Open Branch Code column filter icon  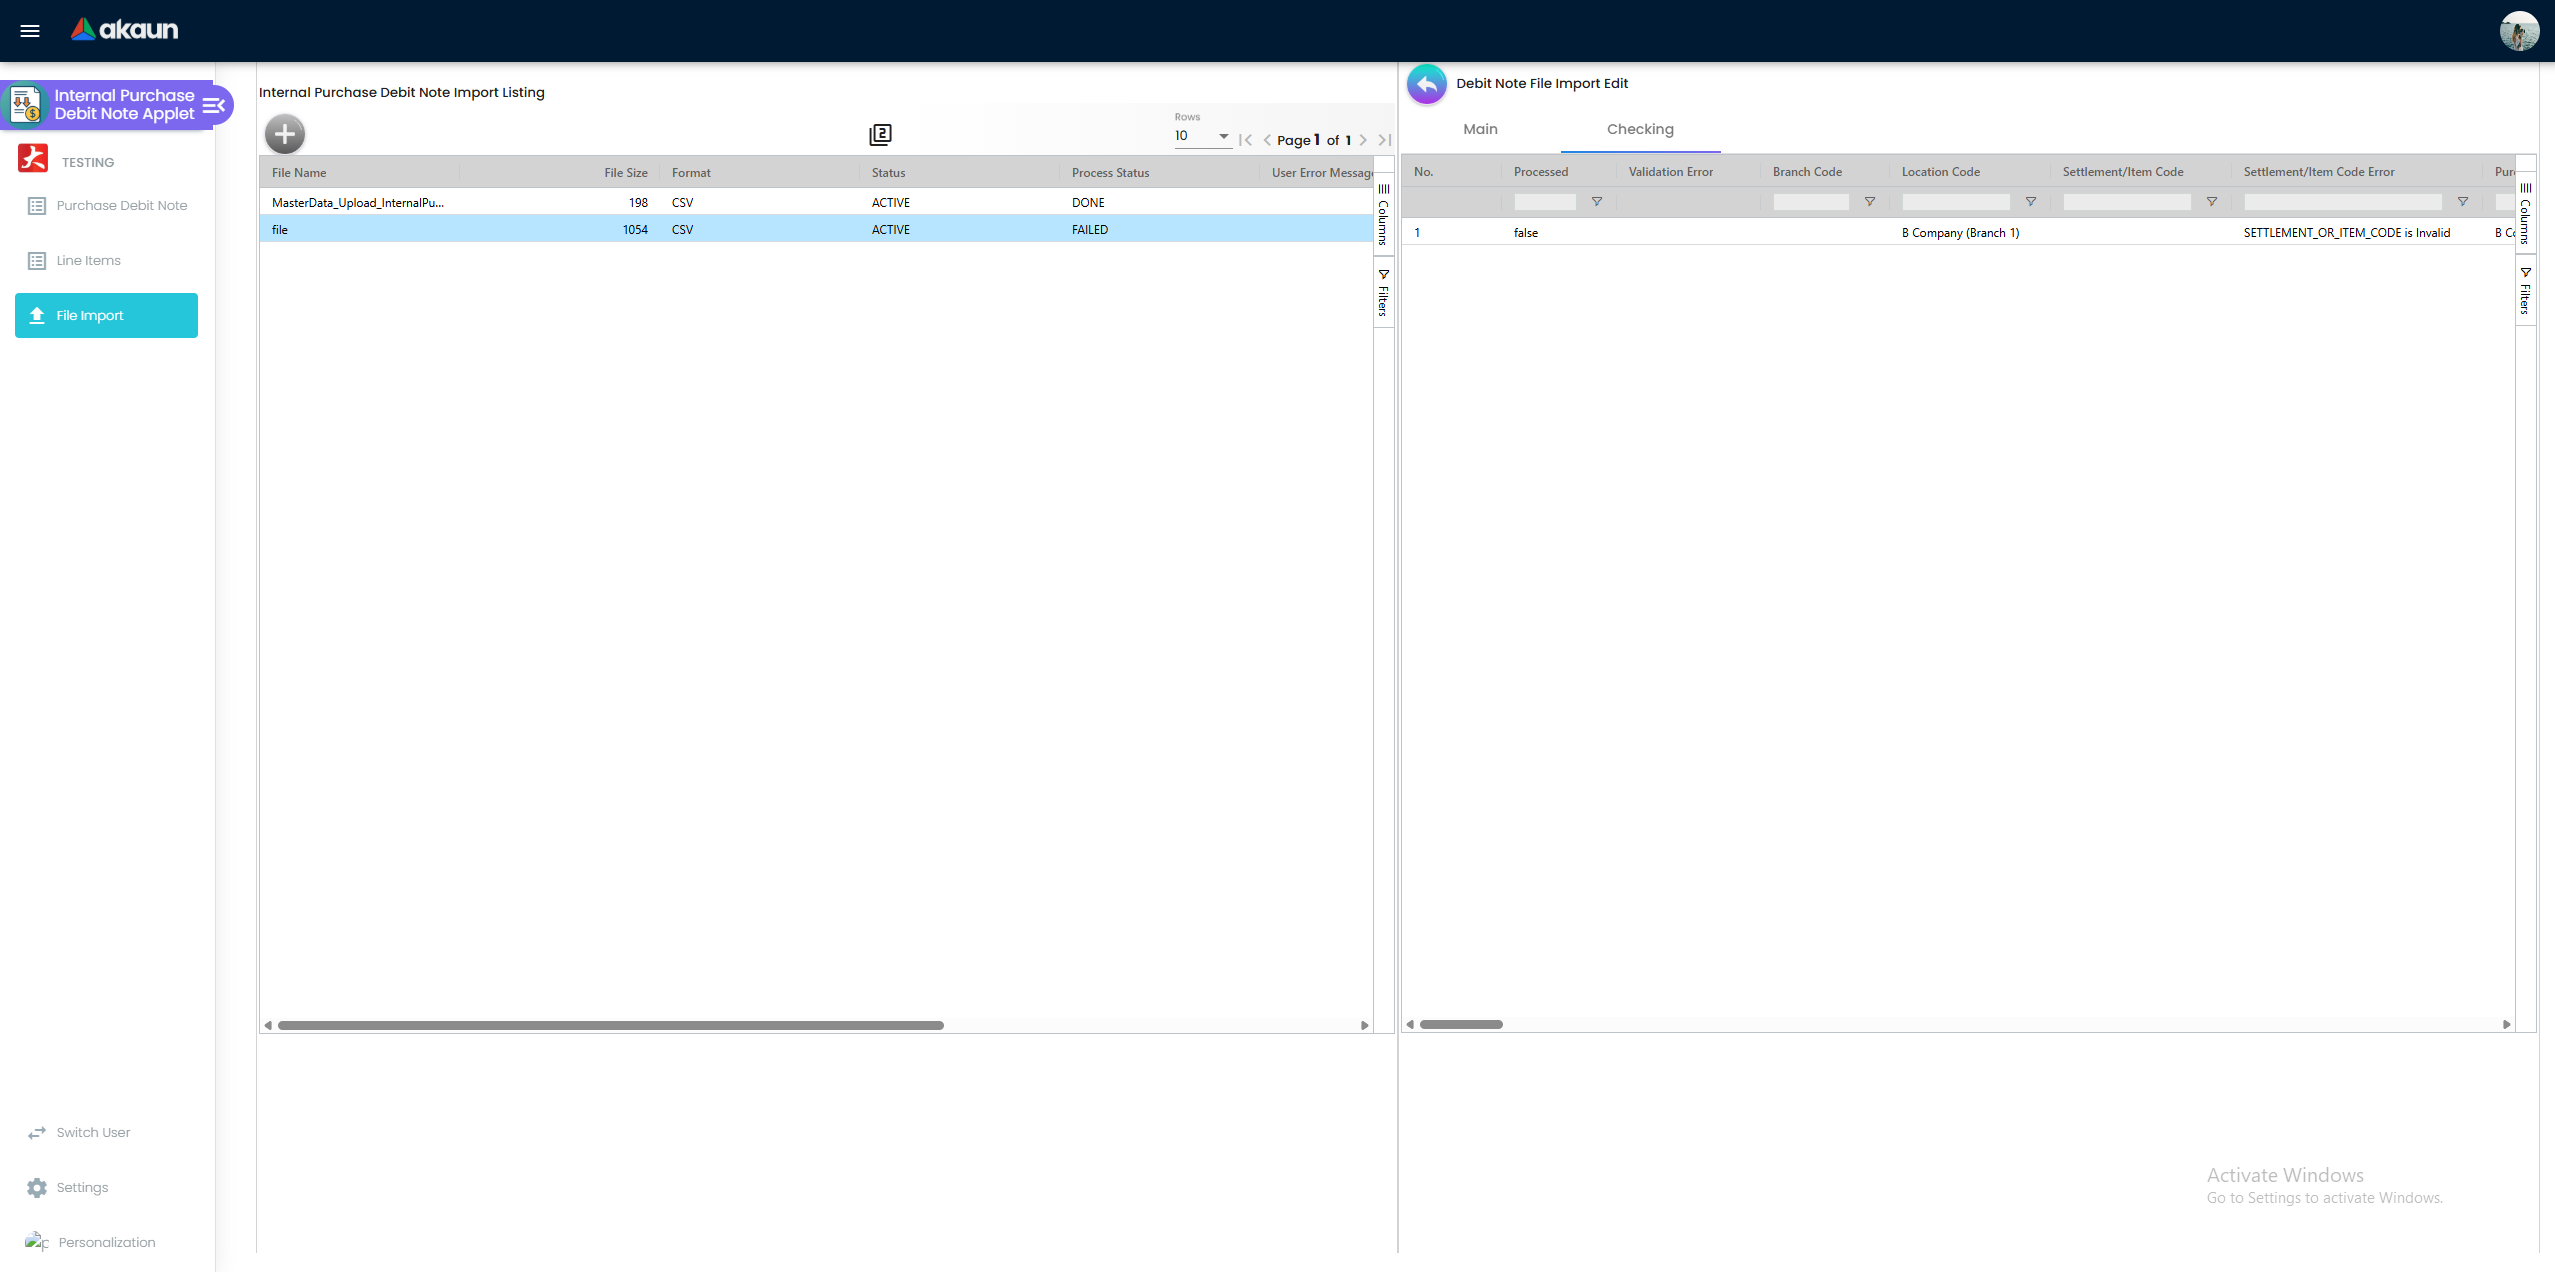pyautogui.click(x=1870, y=202)
